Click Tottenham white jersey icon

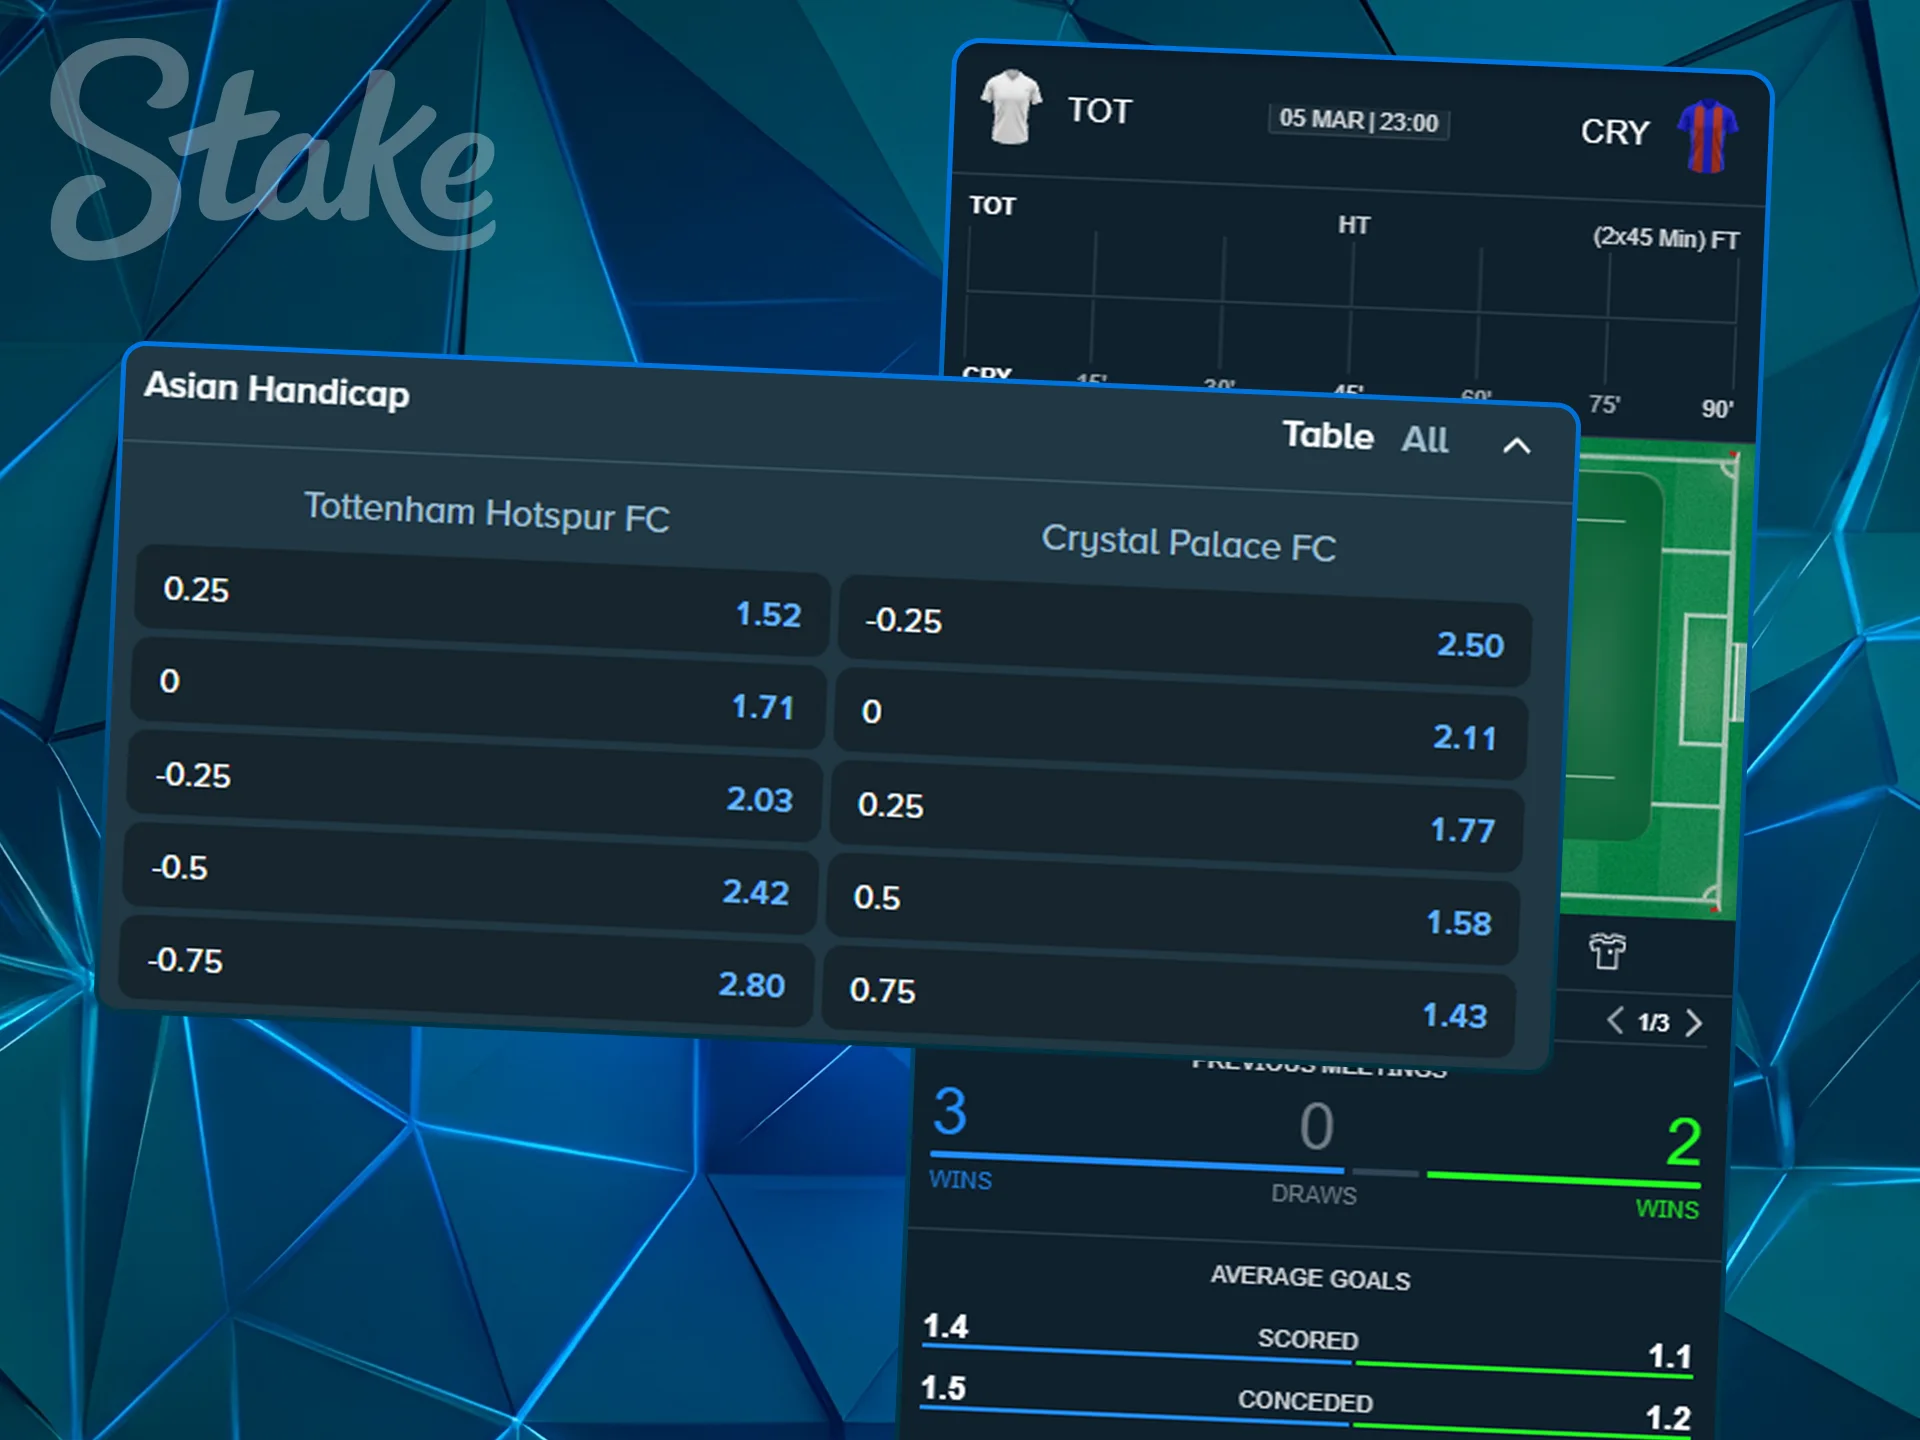coord(1011,107)
